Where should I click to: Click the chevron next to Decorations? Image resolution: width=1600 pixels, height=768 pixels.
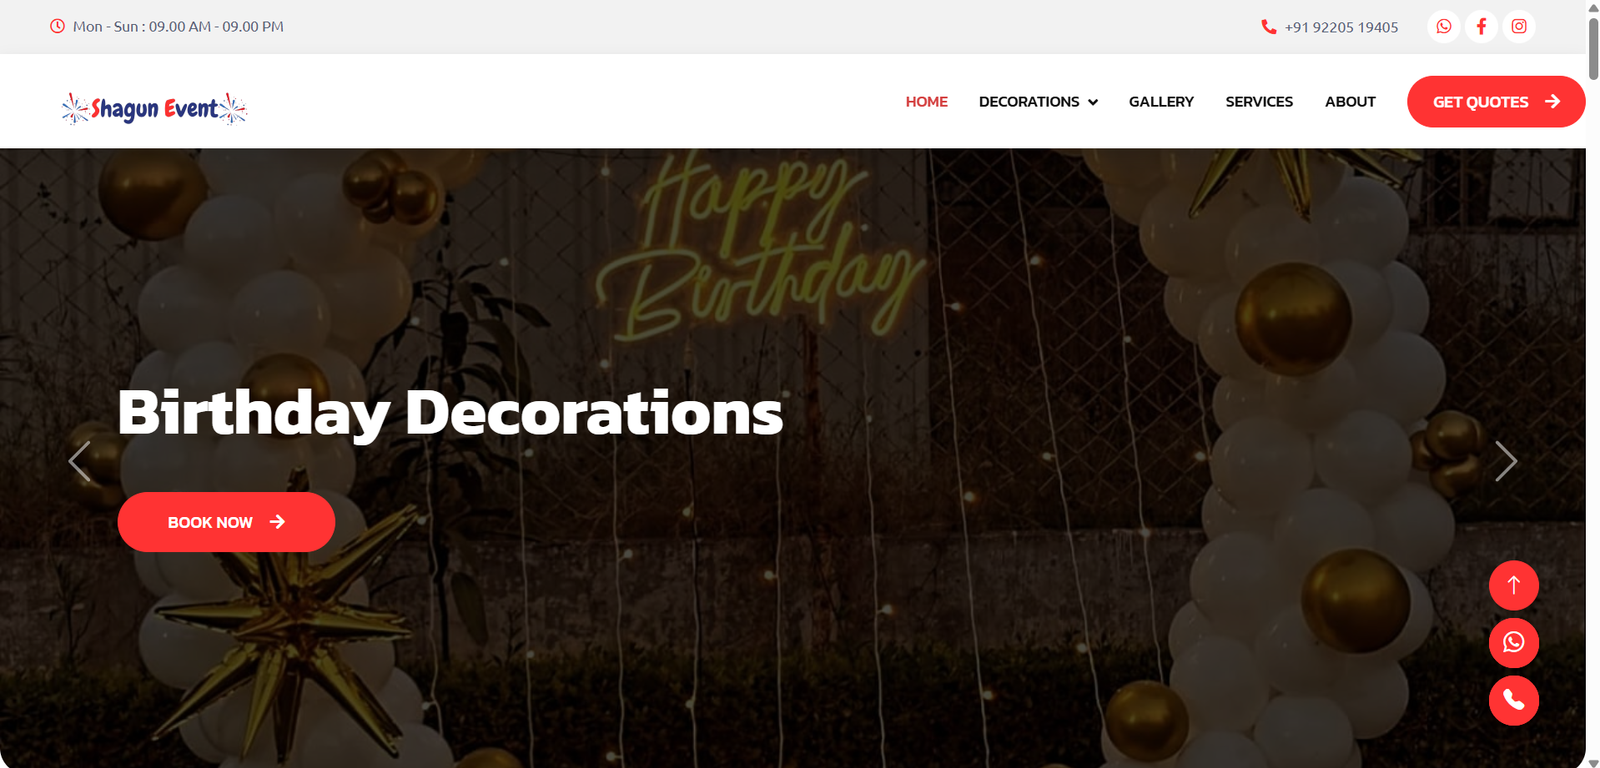pos(1093,102)
